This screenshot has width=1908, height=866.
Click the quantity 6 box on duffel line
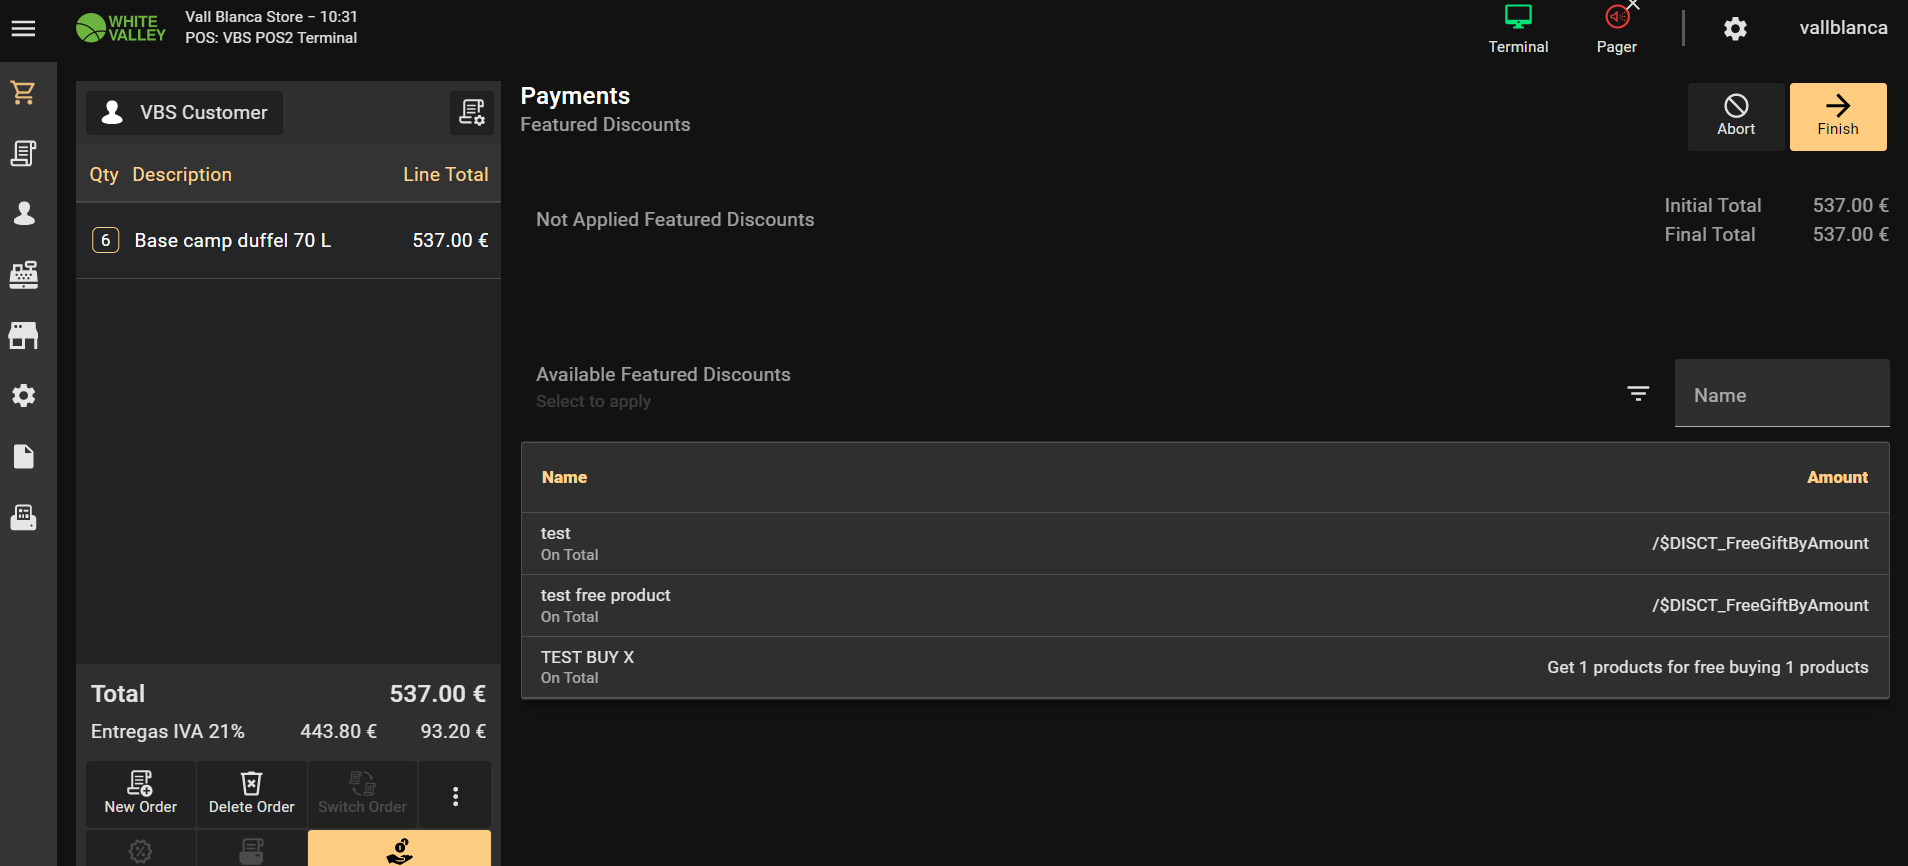click(106, 240)
